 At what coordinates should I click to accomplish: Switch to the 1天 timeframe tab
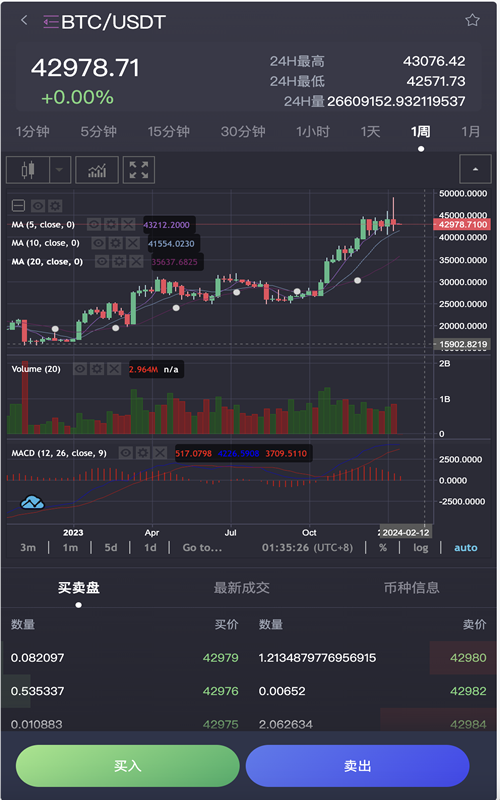click(x=370, y=132)
